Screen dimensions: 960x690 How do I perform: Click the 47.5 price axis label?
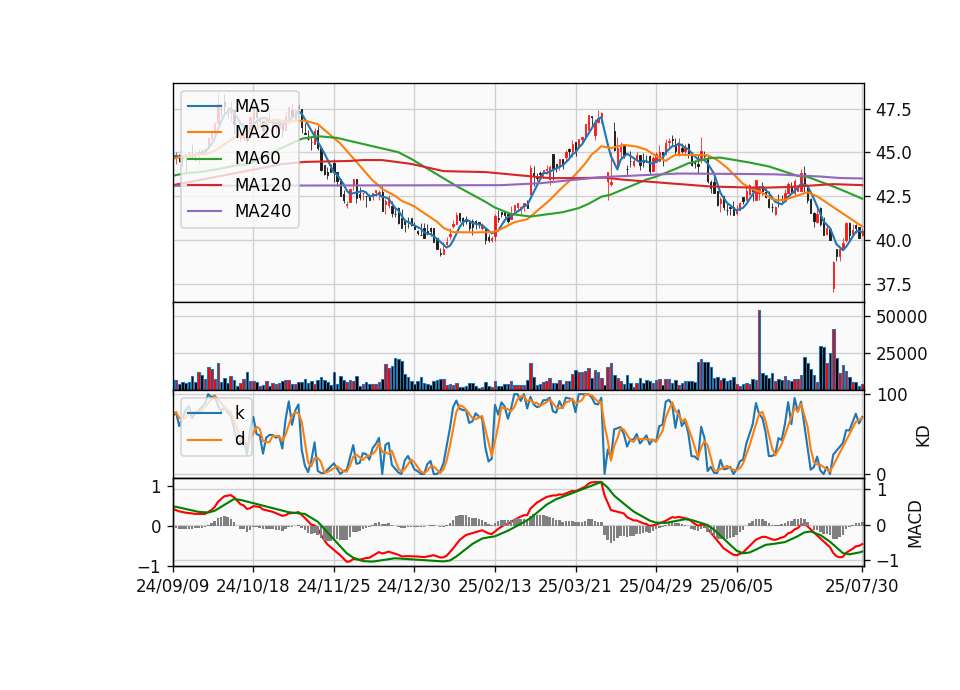[893, 110]
